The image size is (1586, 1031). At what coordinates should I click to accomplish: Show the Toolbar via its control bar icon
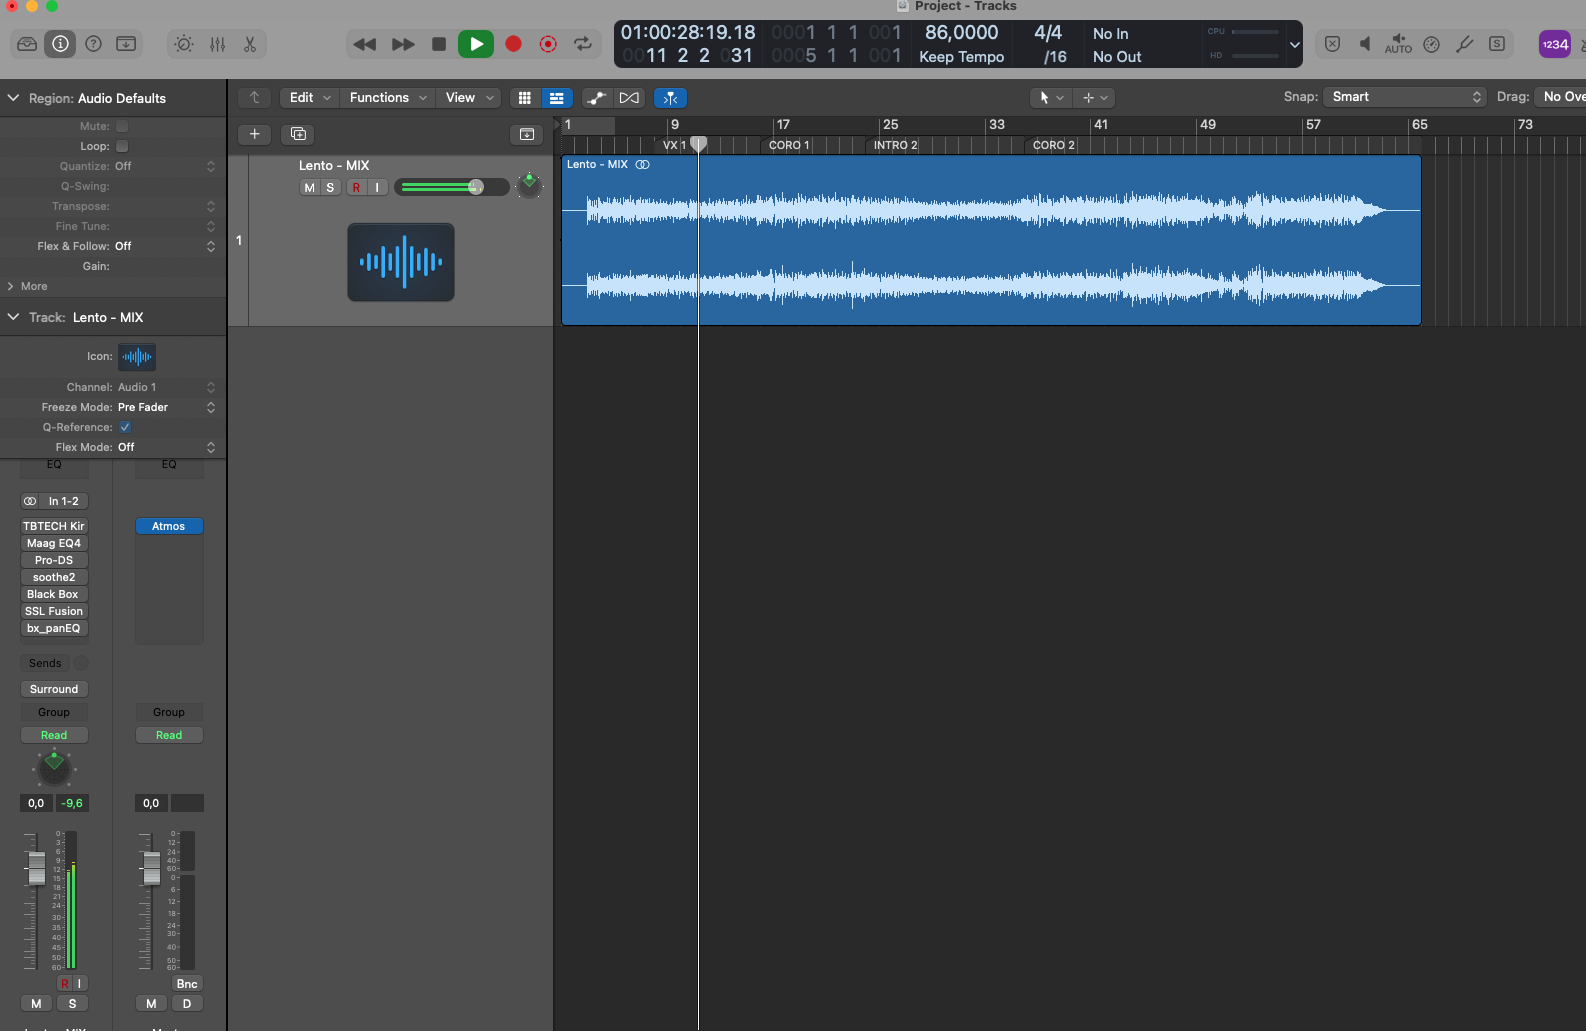pyautogui.click(x=126, y=44)
